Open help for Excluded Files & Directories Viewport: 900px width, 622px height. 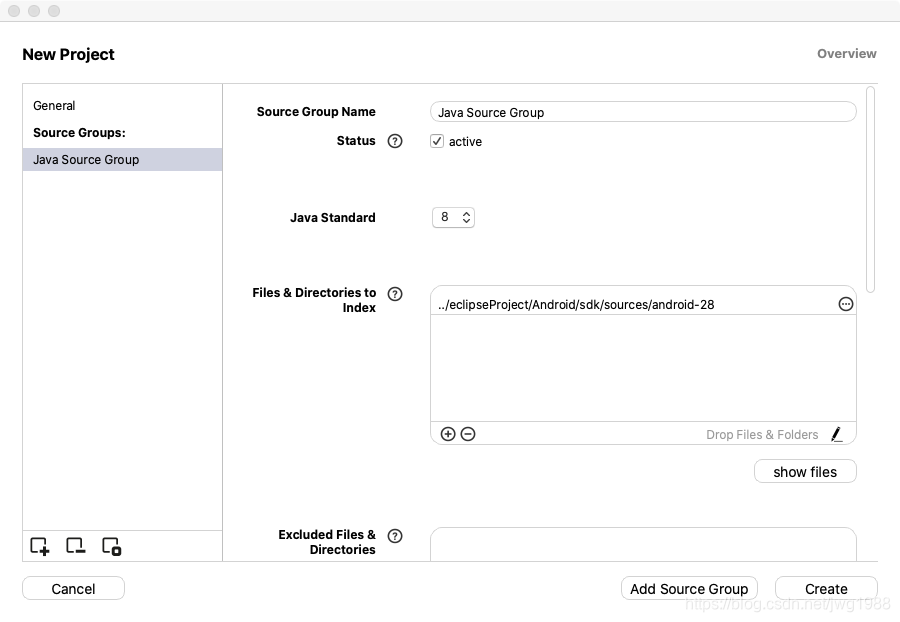pos(395,536)
